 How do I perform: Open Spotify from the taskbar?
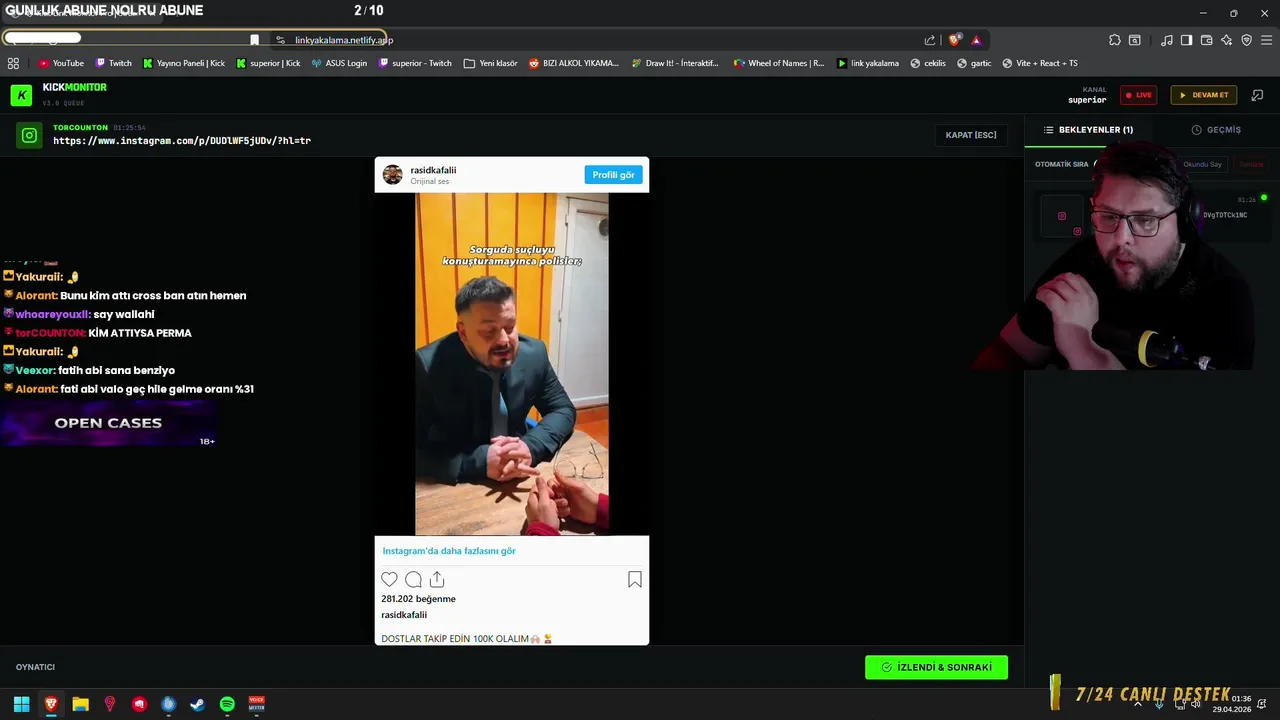(227, 704)
